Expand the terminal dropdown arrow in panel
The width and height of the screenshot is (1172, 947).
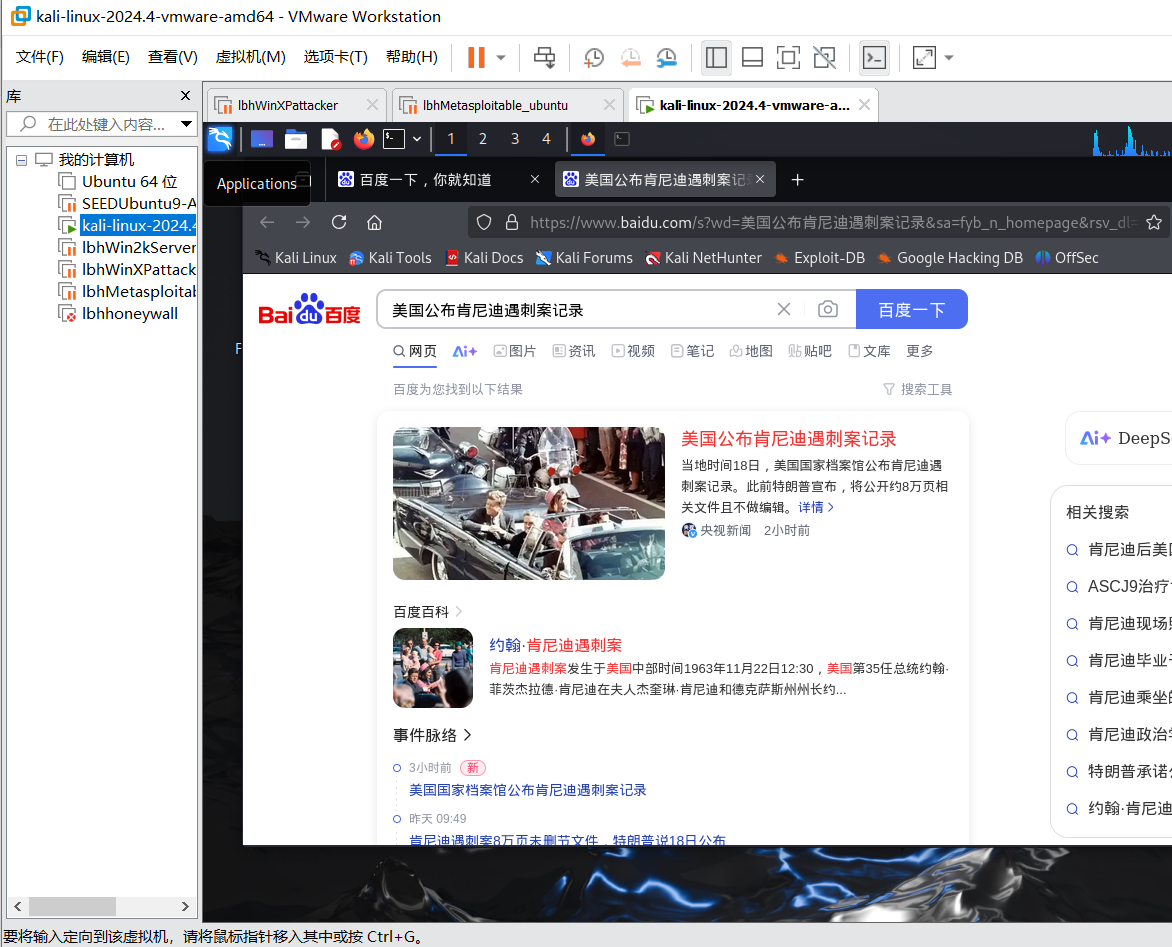[417, 139]
